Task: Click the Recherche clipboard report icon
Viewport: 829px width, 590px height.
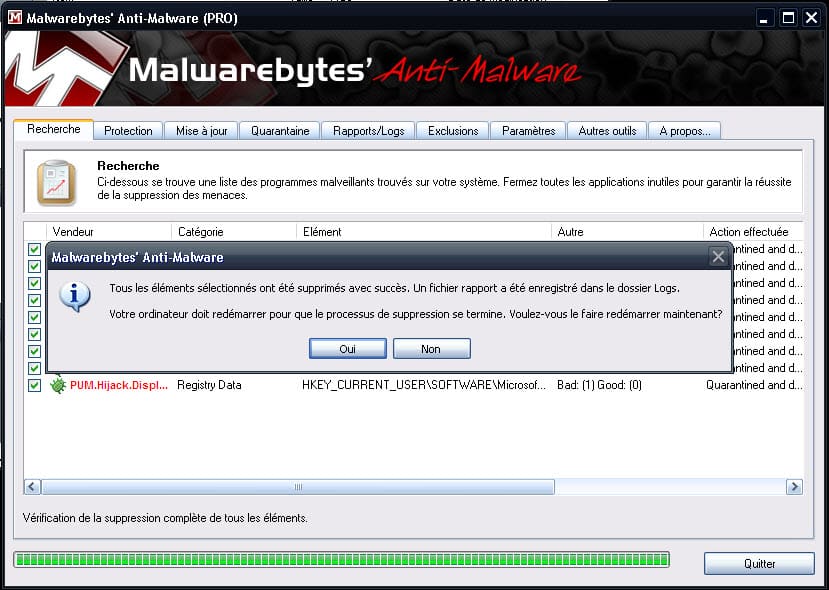Action: [x=57, y=182]
